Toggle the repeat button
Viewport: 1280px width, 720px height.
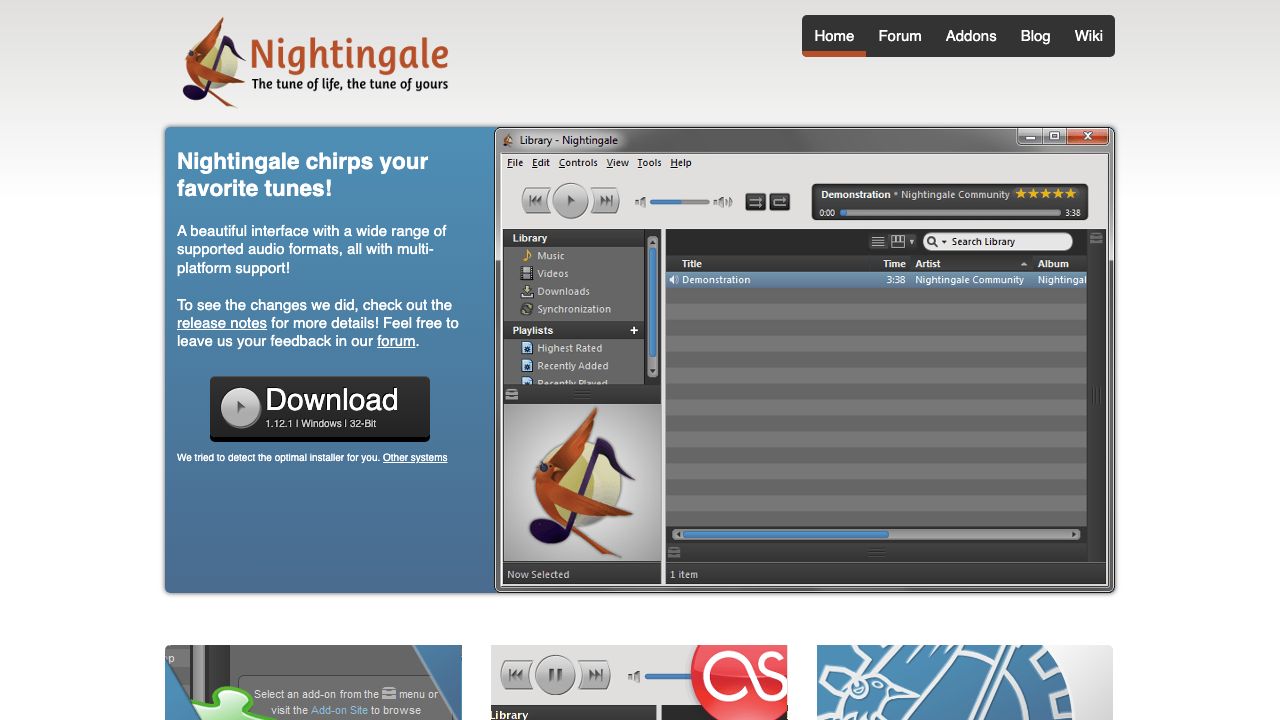pos(780,202)
